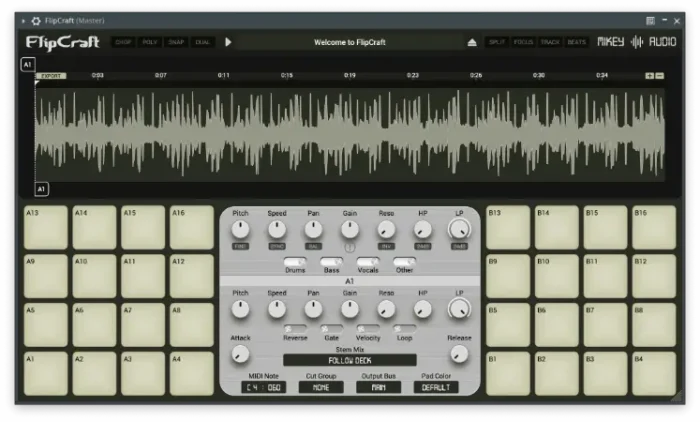Open the Pad Color dropdown
This screenshot has height=422, width=700.
coord(439,387)
